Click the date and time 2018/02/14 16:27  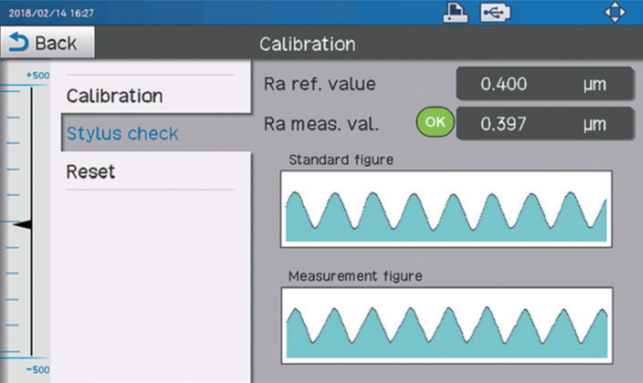[x=51, y=13]
